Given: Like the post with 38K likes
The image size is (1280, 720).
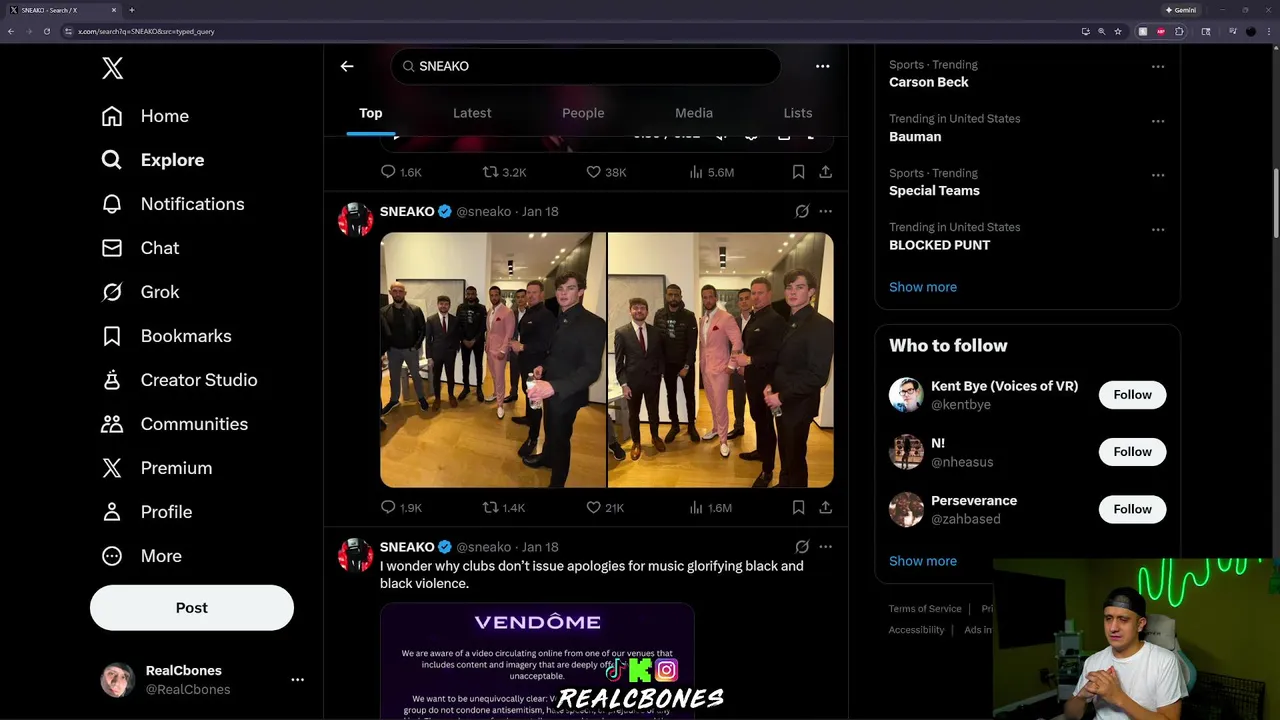Looking at the screenshot, I should coord(606,172).
